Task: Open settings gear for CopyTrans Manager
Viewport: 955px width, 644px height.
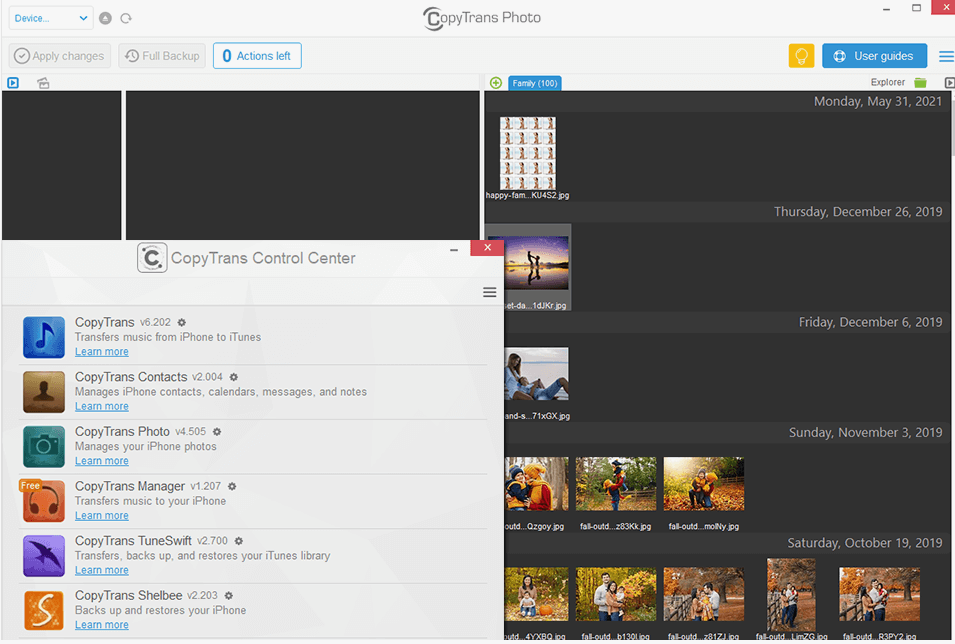Action: tap(231, 486)
